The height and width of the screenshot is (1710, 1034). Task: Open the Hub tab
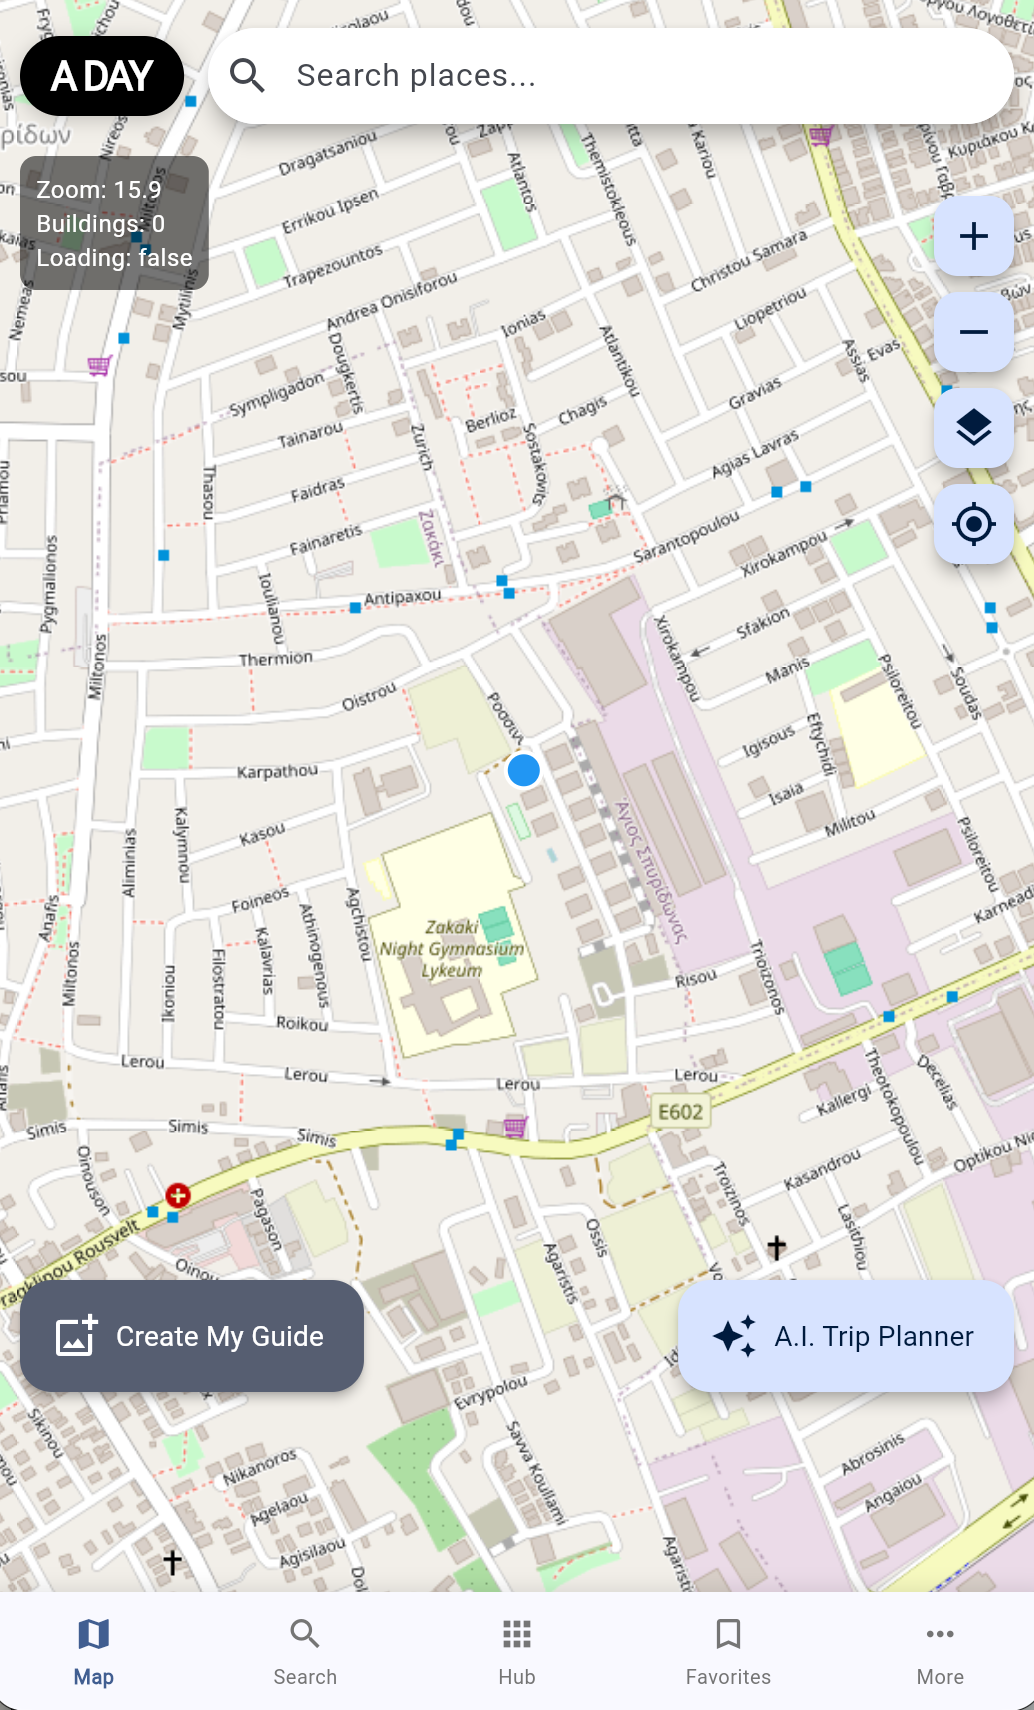point(517,1652)
